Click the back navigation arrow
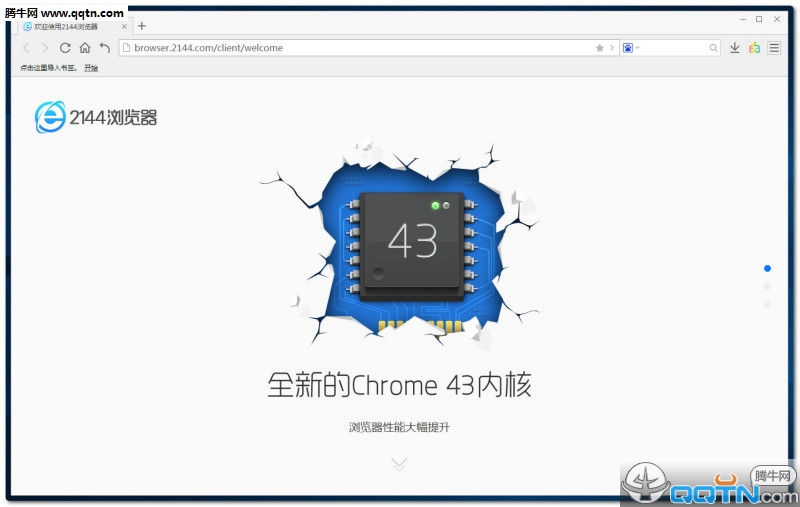The width and height of the screenshot is (800, 507). click(x=27, y=48)
